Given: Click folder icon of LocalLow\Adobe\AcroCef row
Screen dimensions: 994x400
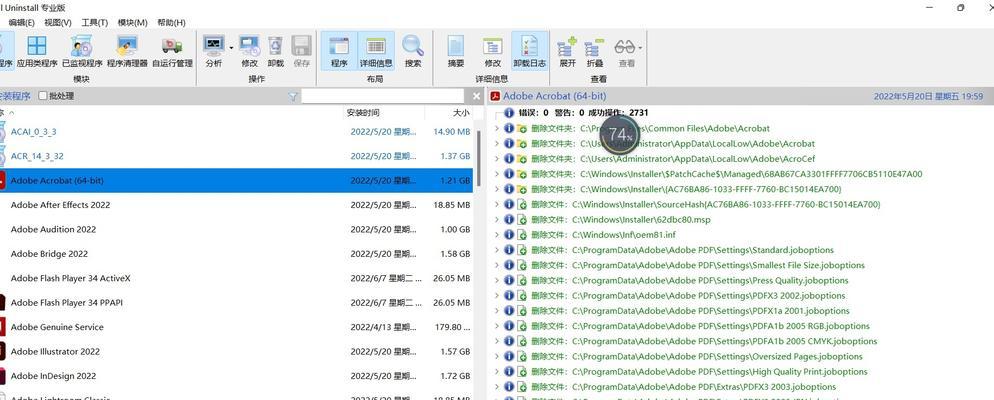Looking at the screenshot, I should pyautogui.click(x=522, y=159).
